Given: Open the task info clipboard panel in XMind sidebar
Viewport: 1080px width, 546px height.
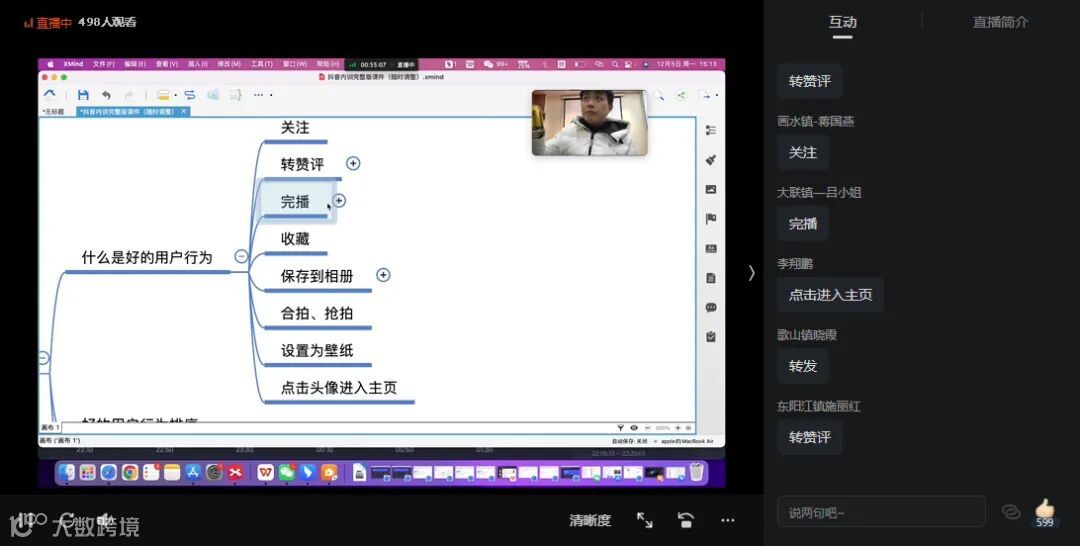Looking at the screenshot, I should point(711,337).
